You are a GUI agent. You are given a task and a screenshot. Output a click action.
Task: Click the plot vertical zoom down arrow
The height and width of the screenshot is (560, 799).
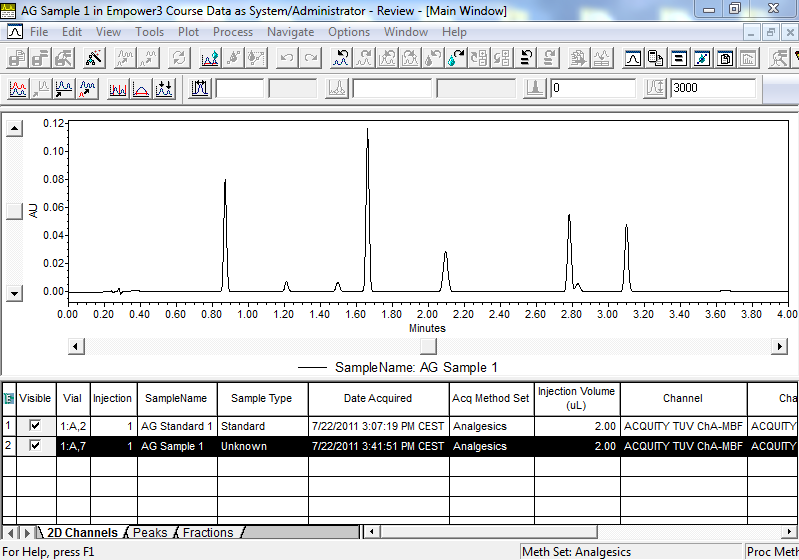pos(14,294)
